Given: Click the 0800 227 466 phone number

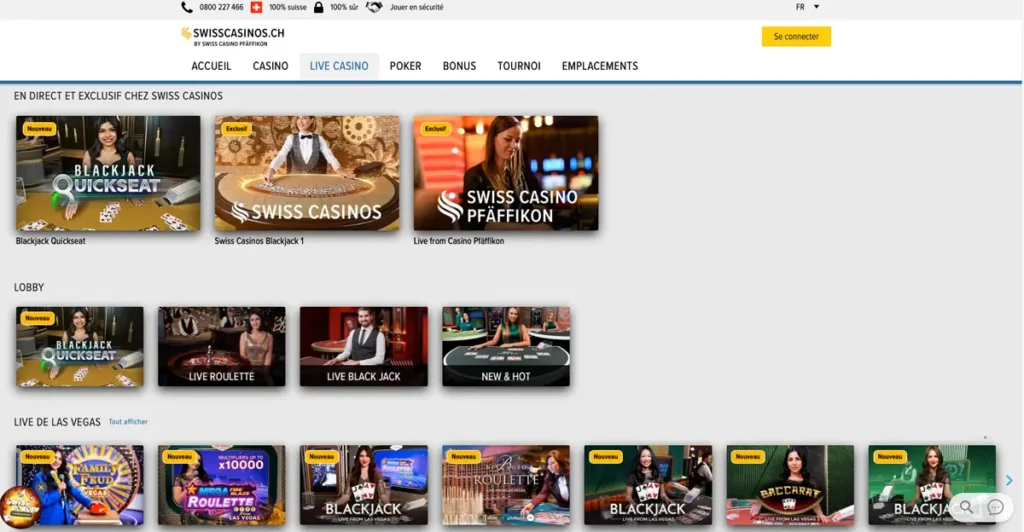Looking at the screenshot, I should pyautogui.click(x=221, y=7).
